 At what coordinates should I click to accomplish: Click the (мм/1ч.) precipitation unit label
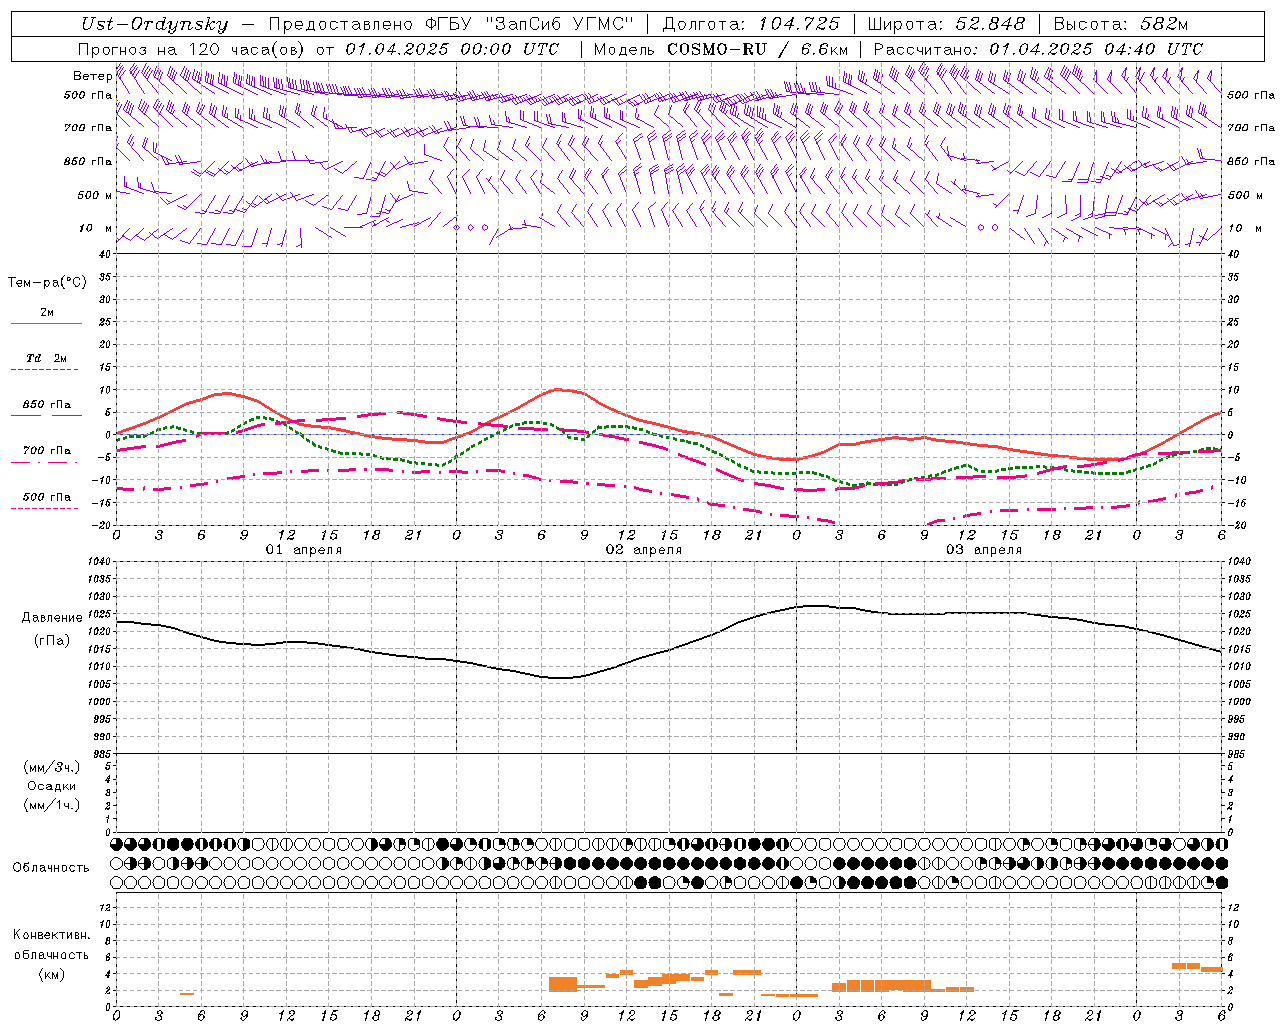pos(52,805)
